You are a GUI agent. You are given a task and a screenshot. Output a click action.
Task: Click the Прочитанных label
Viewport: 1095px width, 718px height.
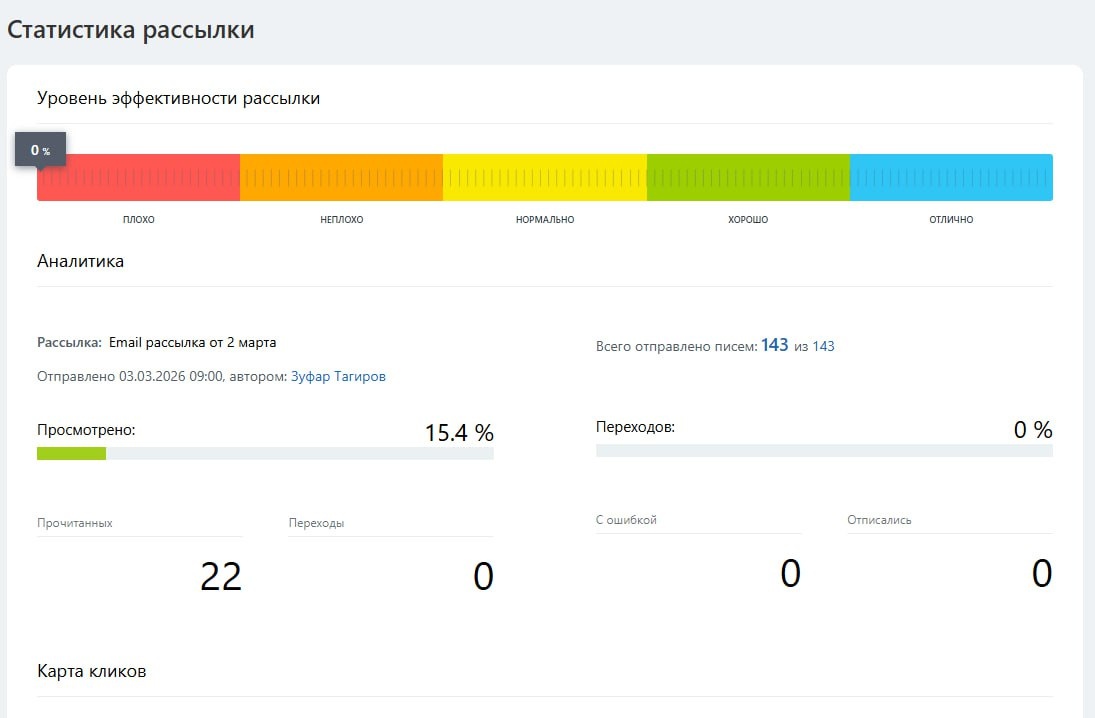[x=75, y=522]
